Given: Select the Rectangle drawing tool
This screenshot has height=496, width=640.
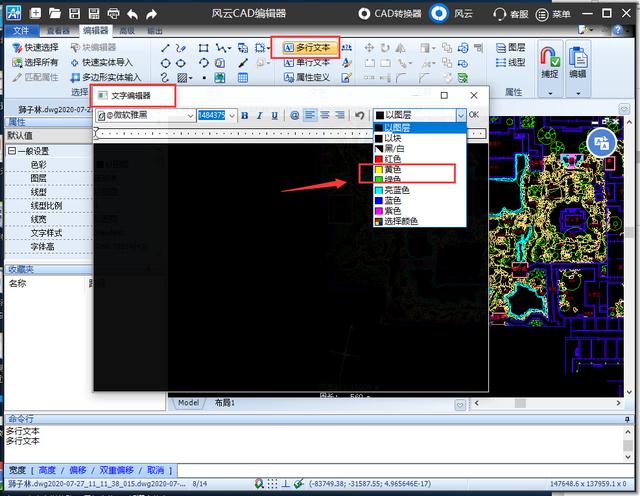Looking at the screenshot, I should coord(203,48).
